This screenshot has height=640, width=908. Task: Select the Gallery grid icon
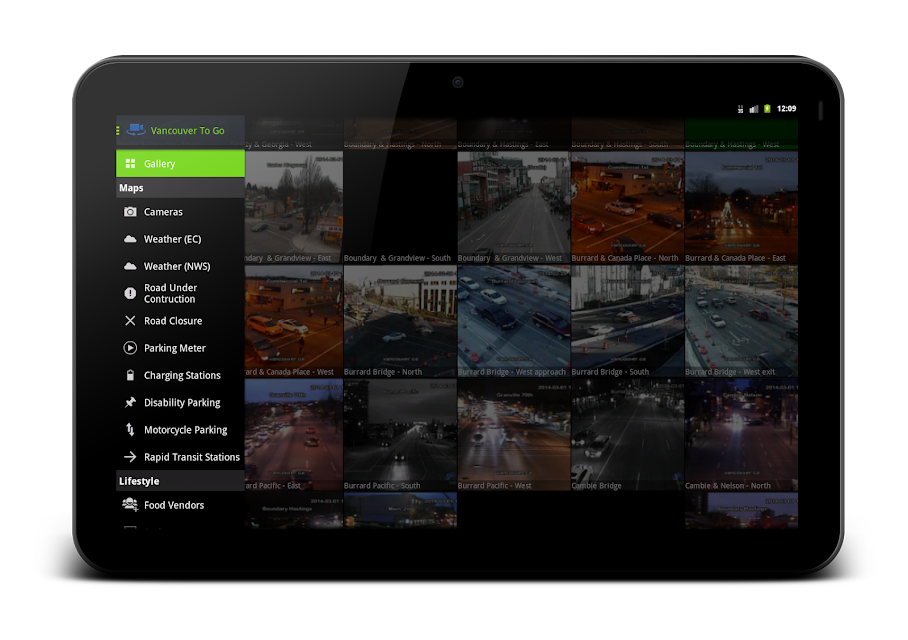pyautogui.click(x=130, y=163)
